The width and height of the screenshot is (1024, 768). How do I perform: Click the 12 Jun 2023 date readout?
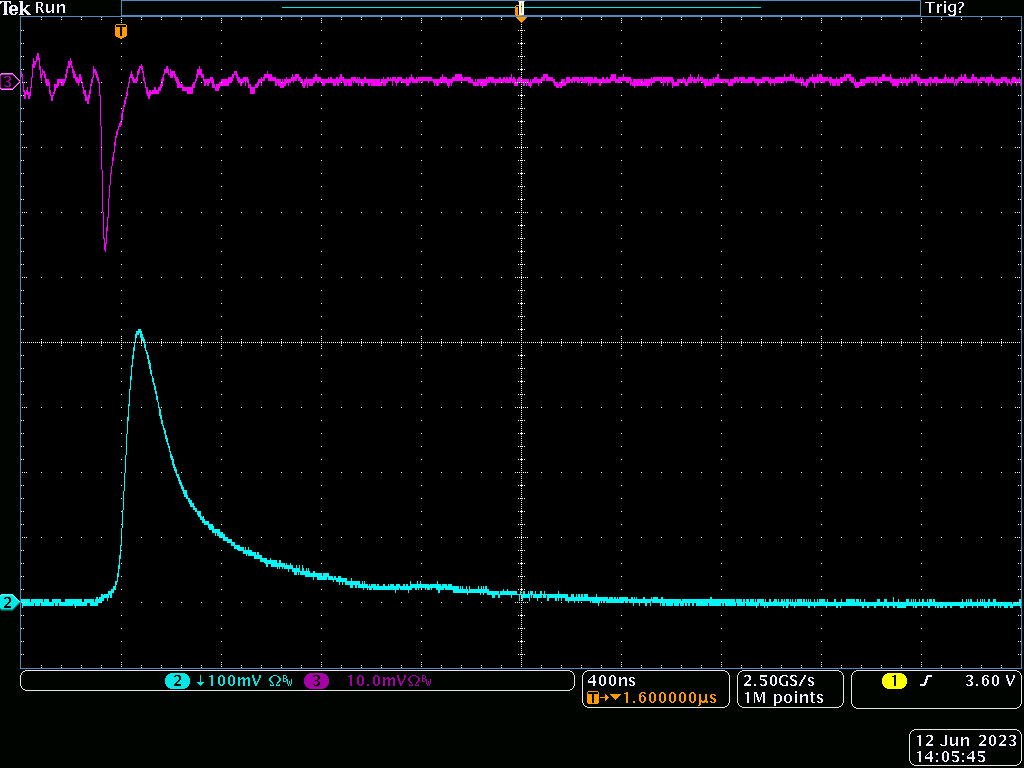(x=963, y=741)
